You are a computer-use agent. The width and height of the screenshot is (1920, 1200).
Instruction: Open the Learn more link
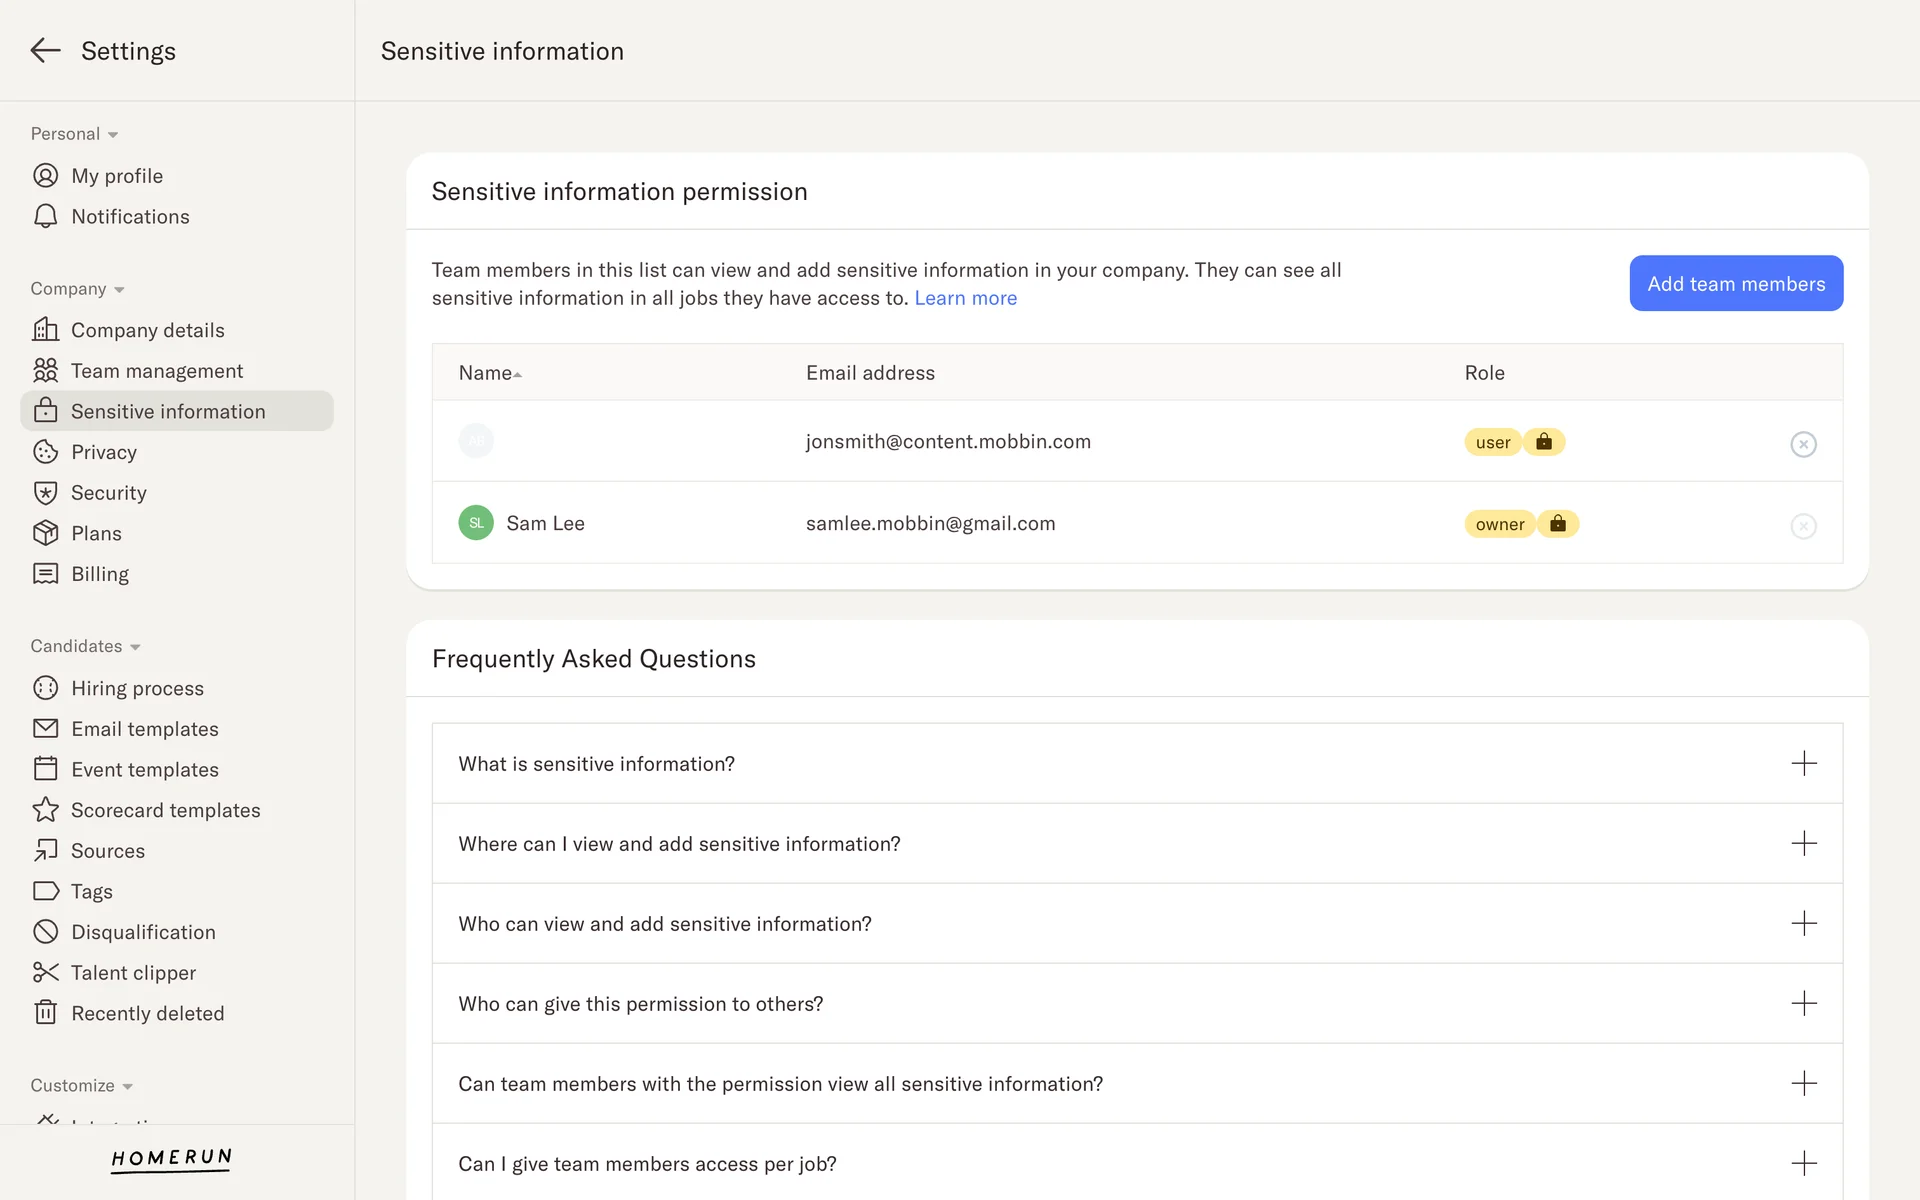965,298
